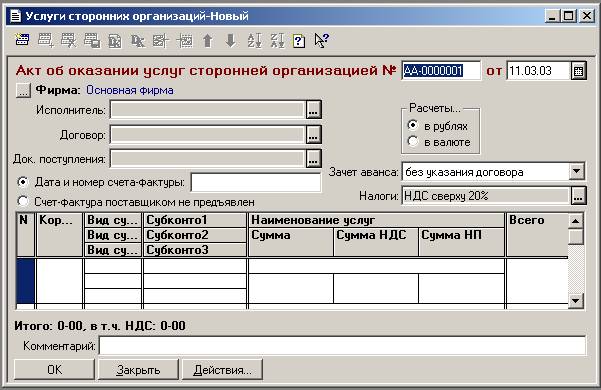Select 'Дата и номер счета-фактуры' option
The height and width of the screenshot is (390, 601).
[23, 182]
